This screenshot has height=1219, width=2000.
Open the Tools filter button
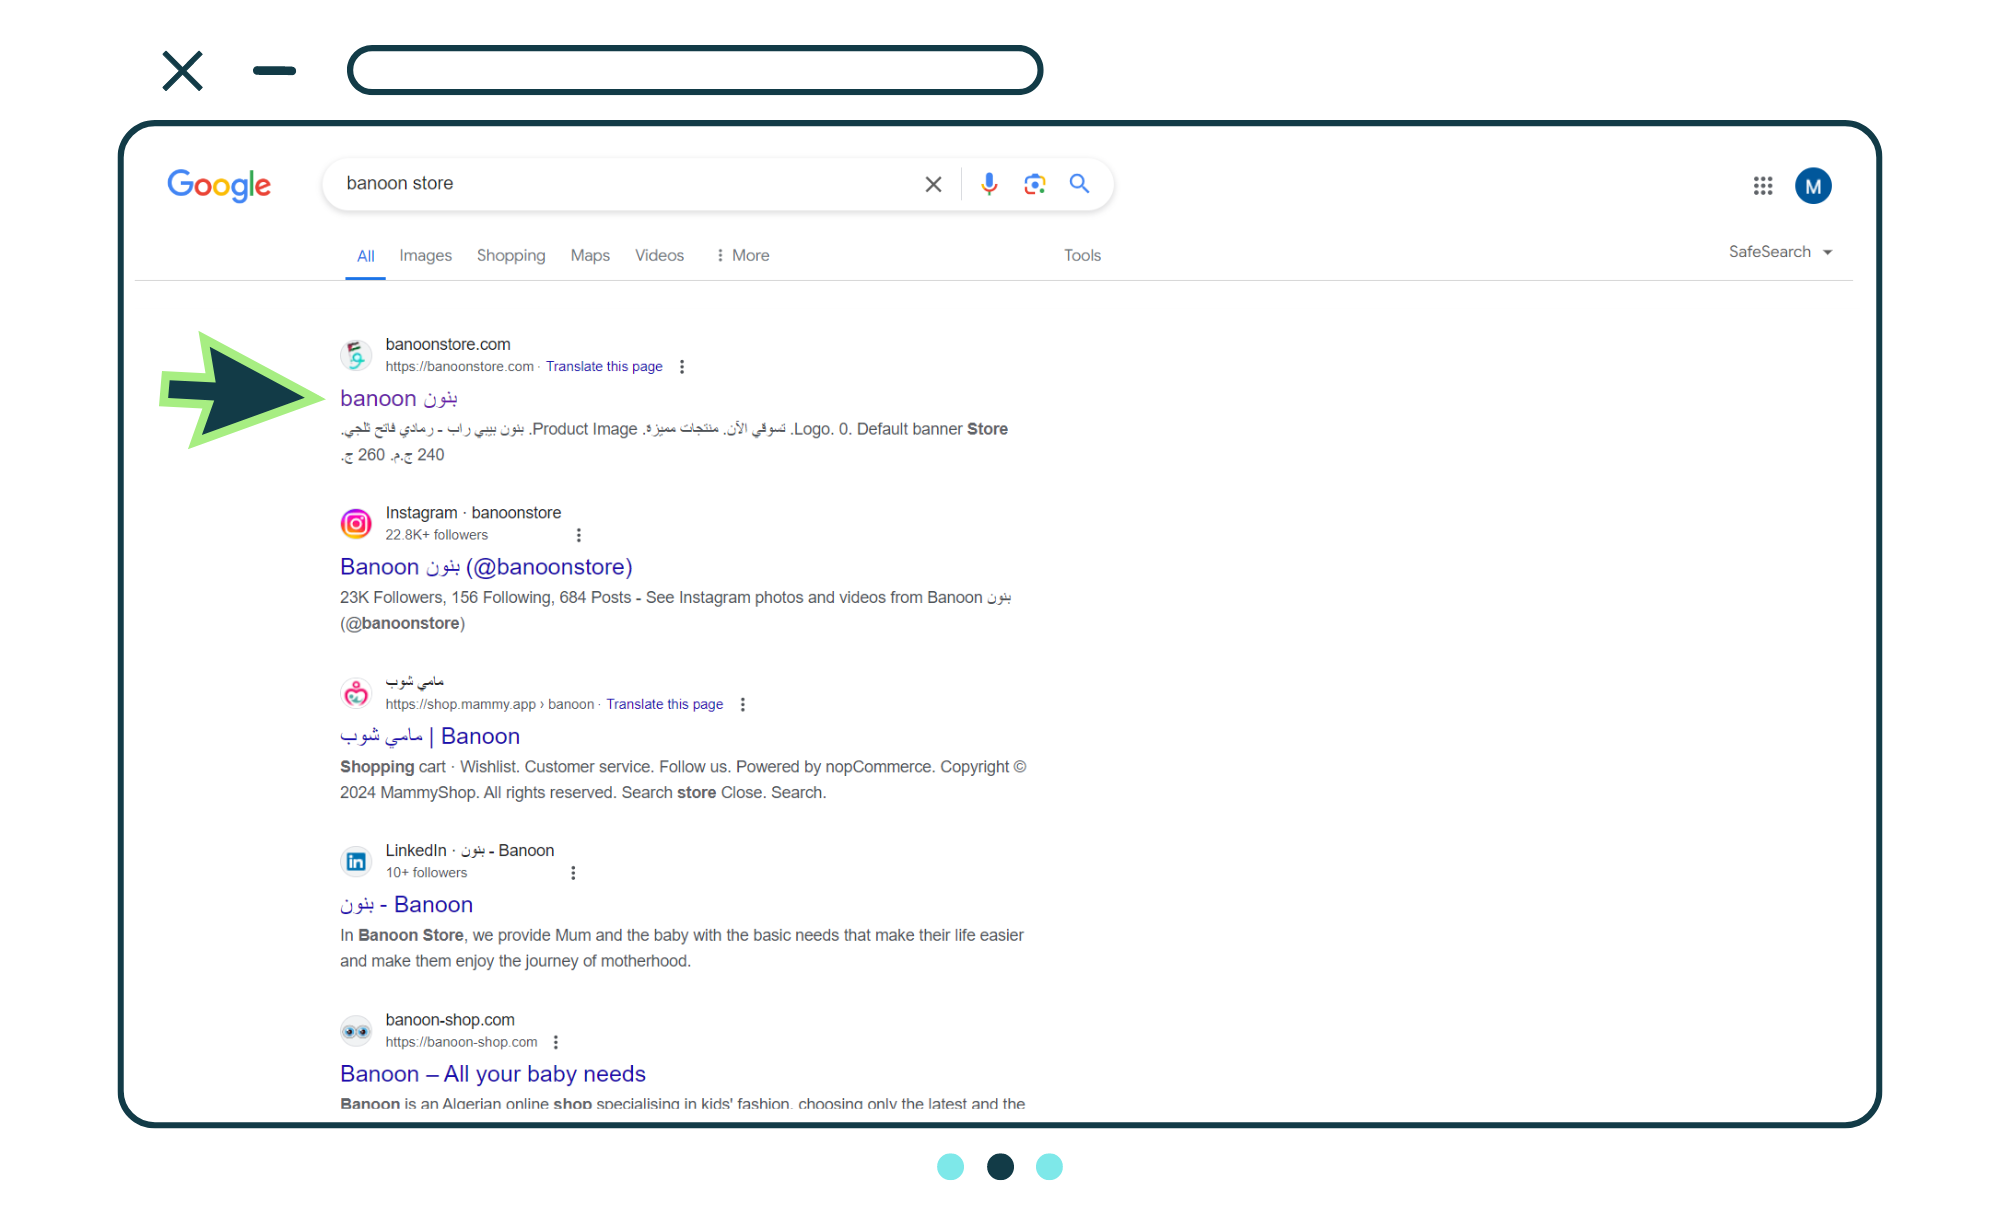[1081, 256]
